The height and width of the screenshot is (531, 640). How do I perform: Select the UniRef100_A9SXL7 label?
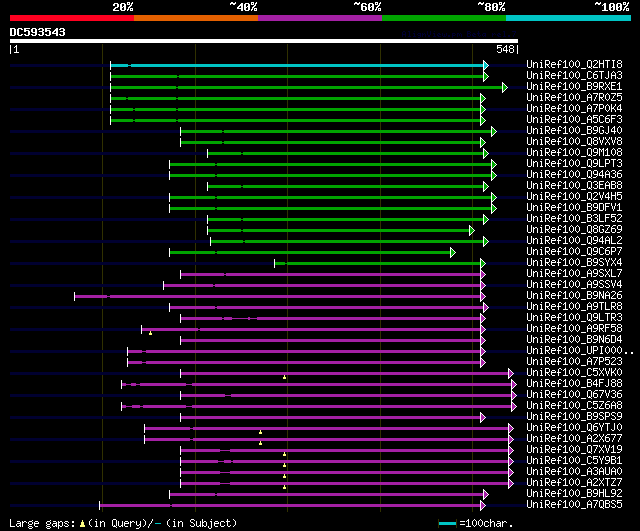(574, 274)
